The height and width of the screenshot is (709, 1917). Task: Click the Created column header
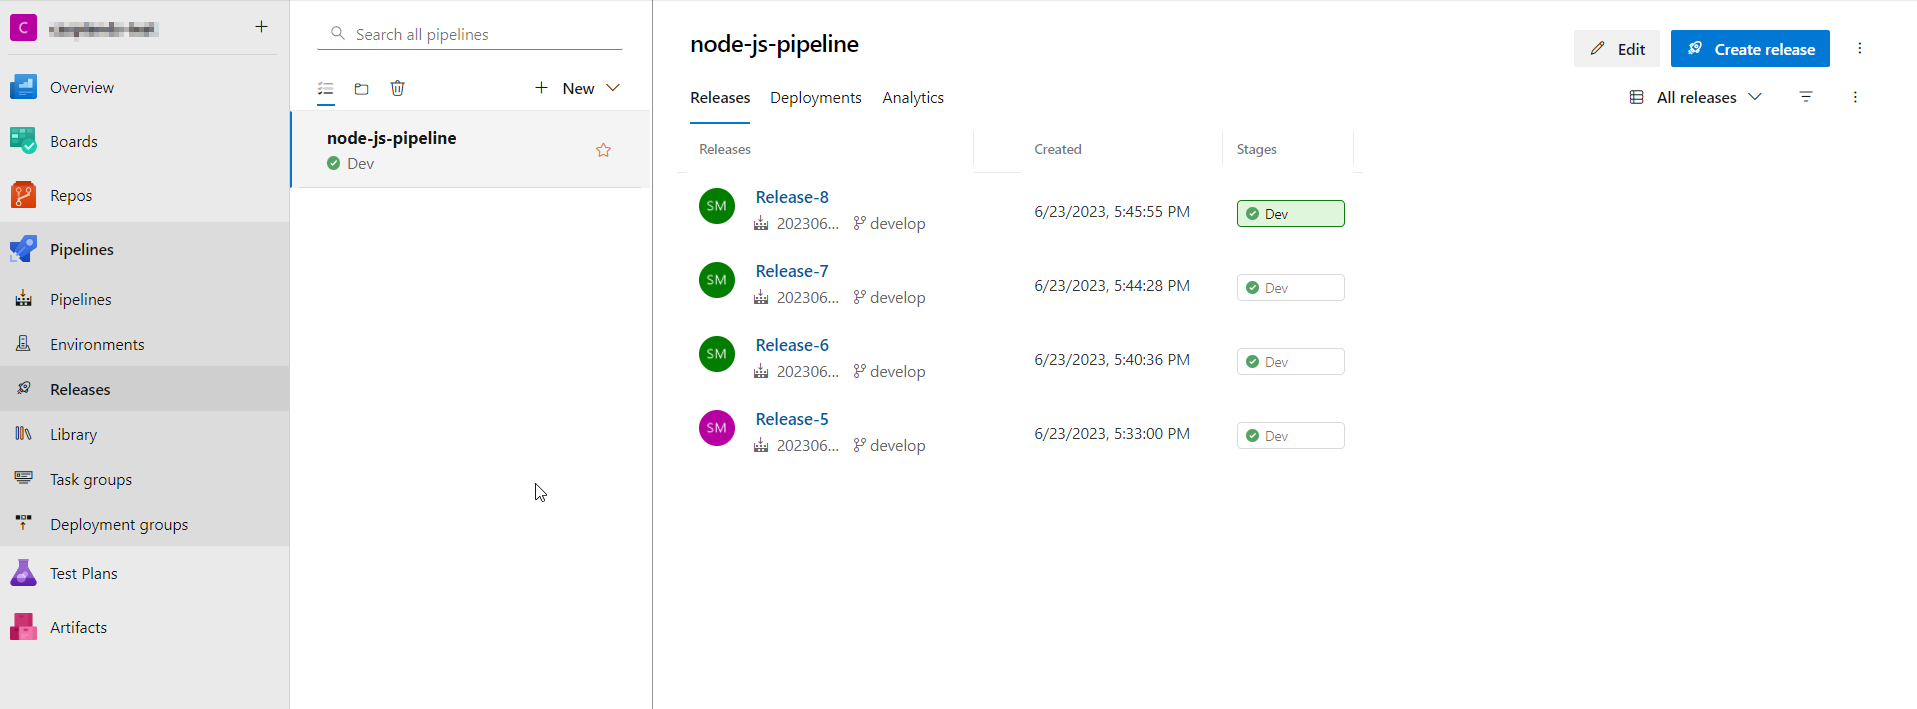(1058, 149)
